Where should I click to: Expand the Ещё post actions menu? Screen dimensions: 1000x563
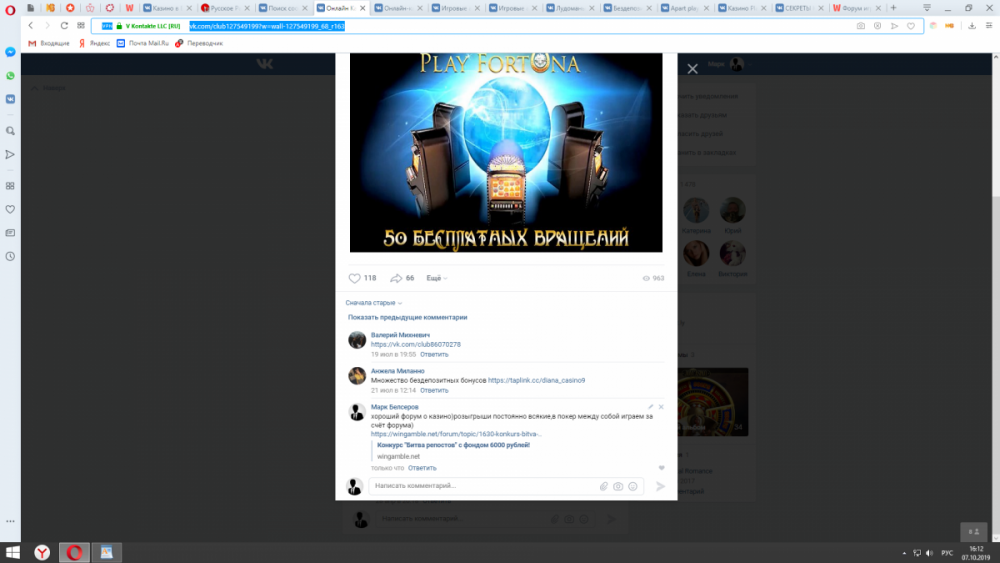(437, 278)
